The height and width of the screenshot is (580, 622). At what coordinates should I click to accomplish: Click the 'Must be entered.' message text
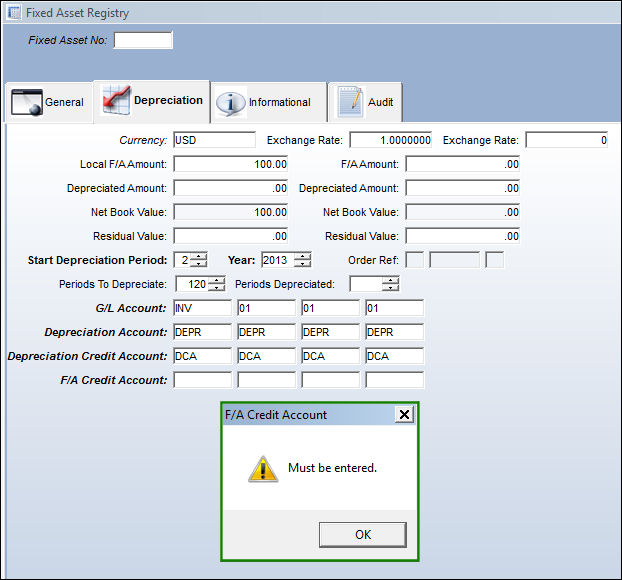(332, 468)
